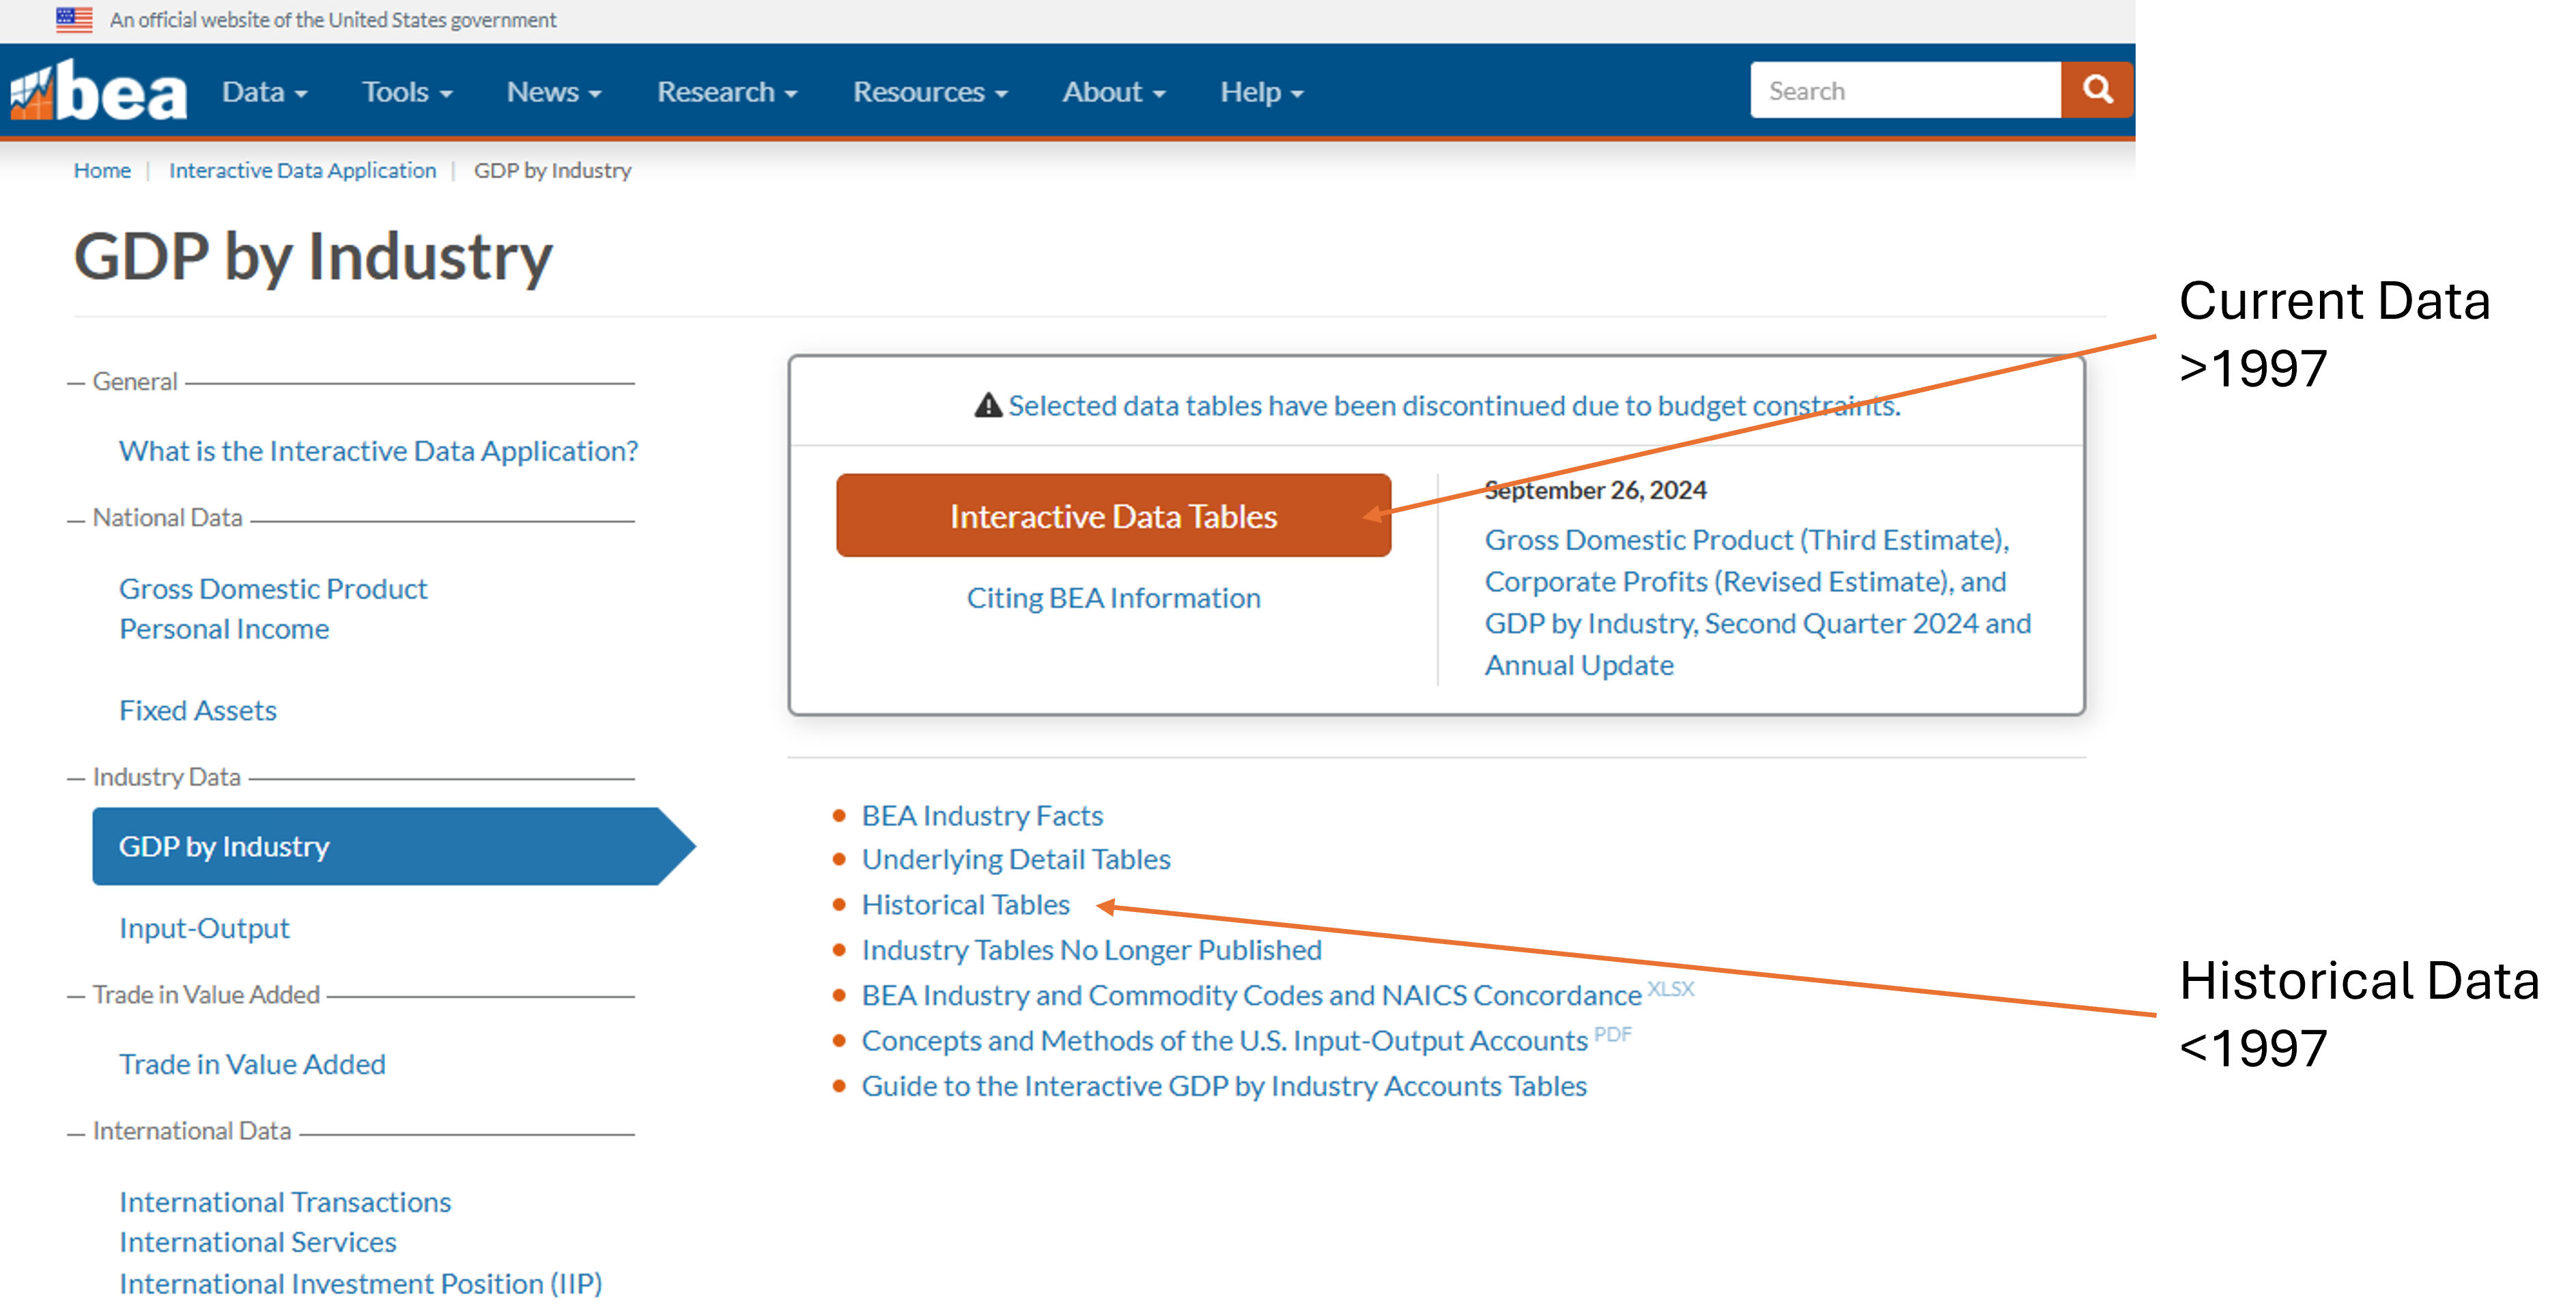2576x1310 pixels.
Task: Open Citing BEA Information link
Action: 1113,597
